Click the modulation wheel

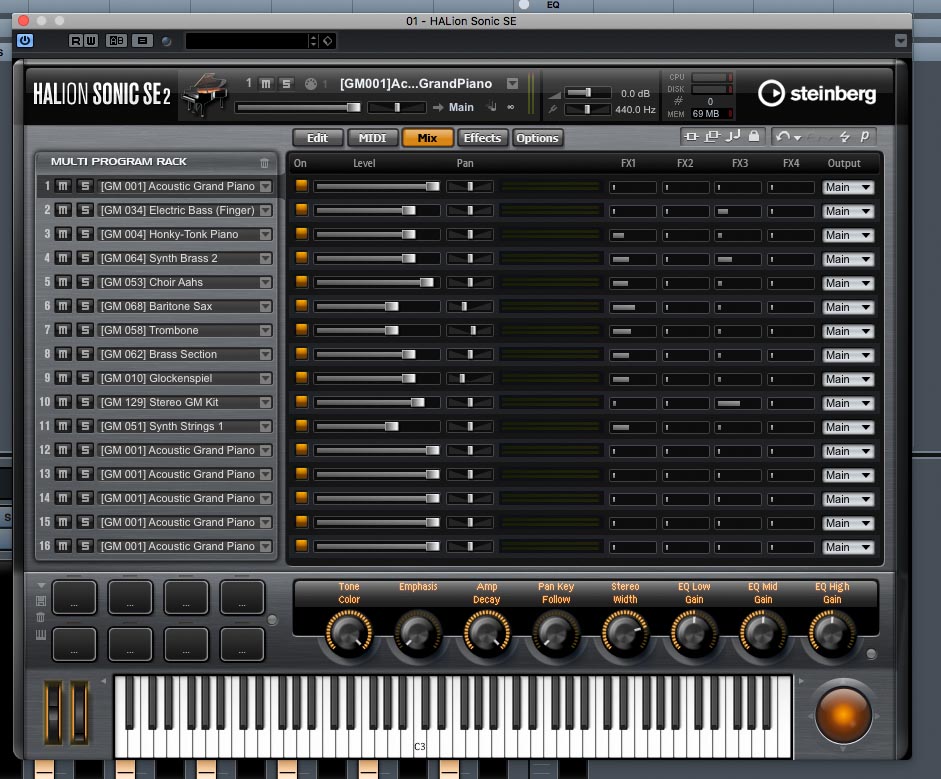click(79, 712)
